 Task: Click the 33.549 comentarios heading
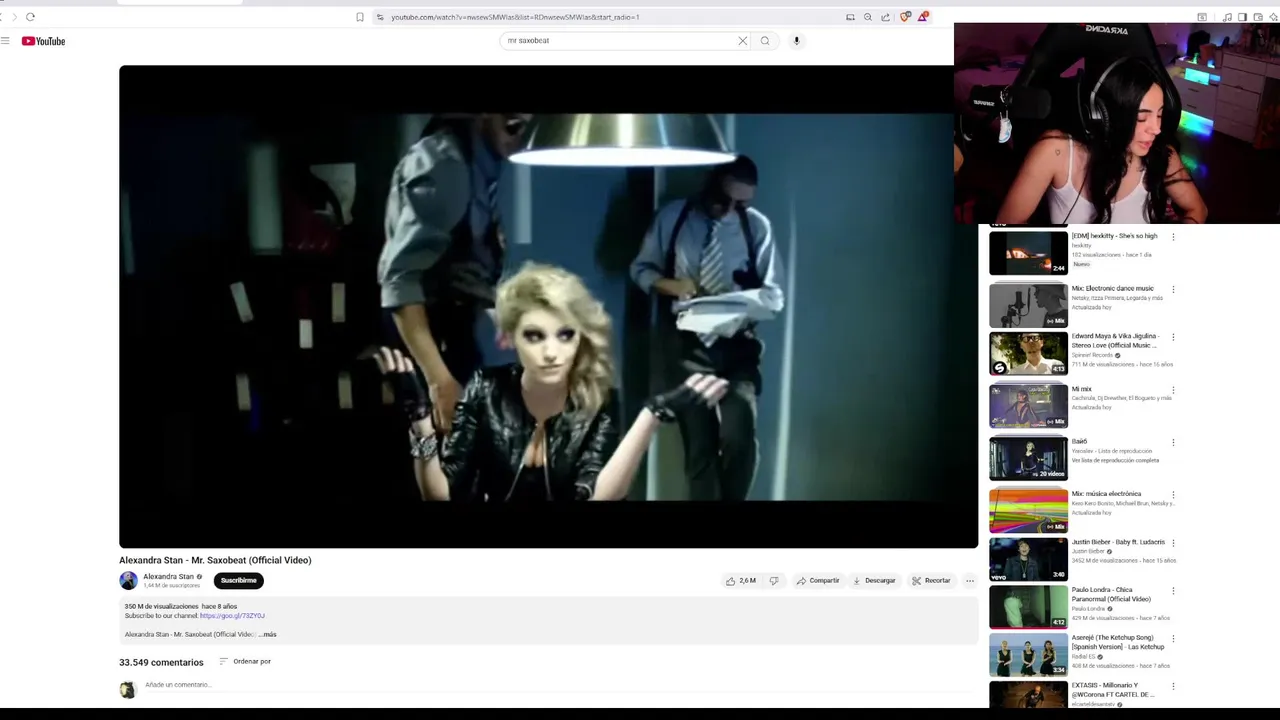click(161, 662)
